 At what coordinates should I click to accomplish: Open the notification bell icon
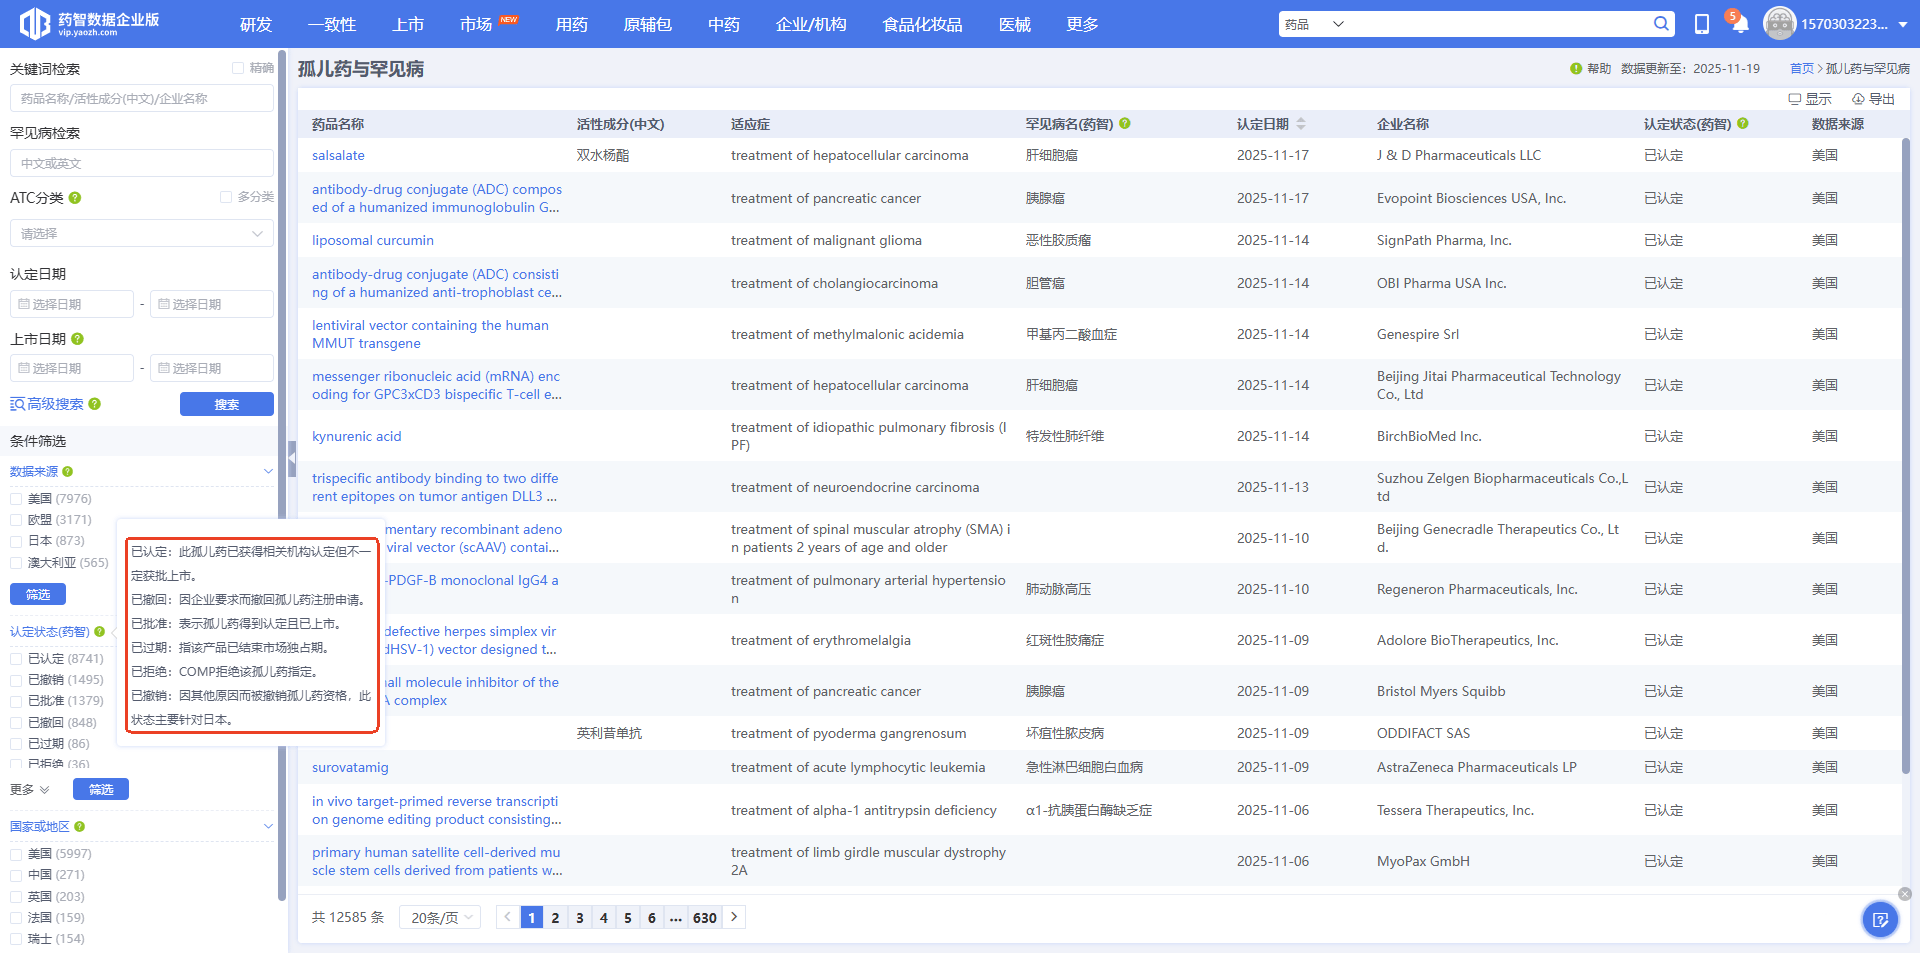1739,23
